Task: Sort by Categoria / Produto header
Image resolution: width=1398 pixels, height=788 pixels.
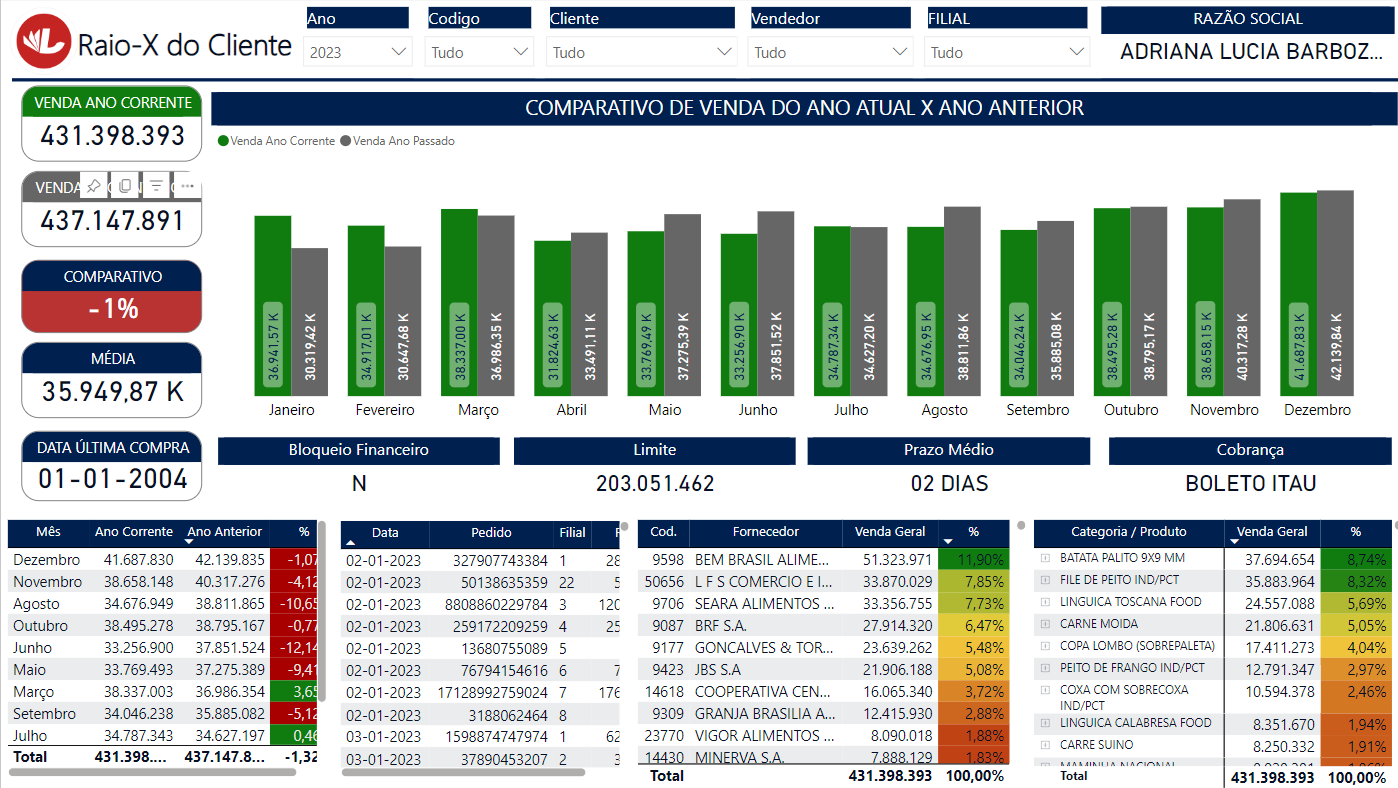Action: [1129, 532]
